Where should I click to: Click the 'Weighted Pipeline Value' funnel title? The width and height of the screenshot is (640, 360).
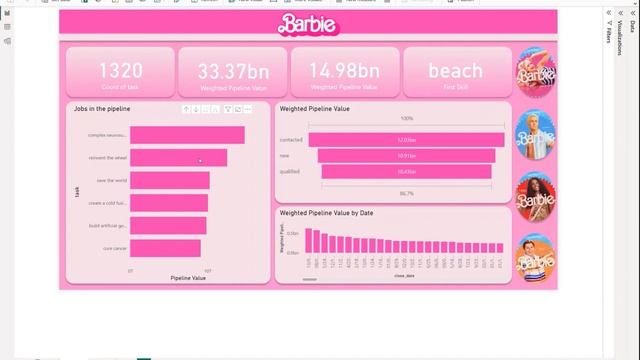point(314,109)
